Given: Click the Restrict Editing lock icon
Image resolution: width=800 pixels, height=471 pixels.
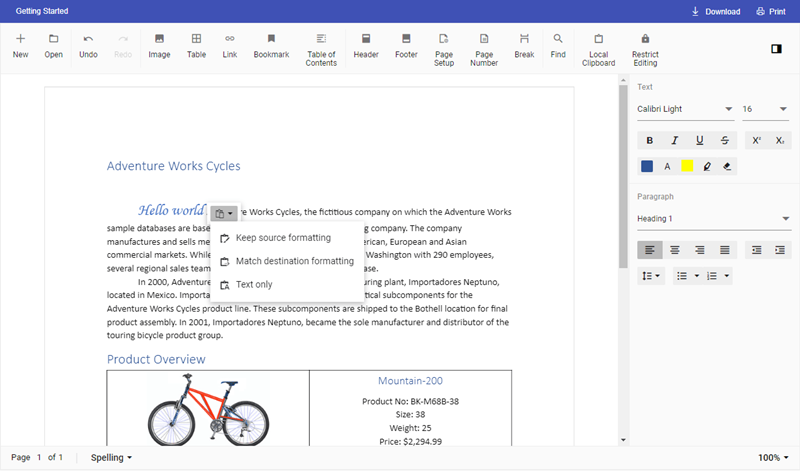Looking at the screenshot, I should tap(645, 39).
